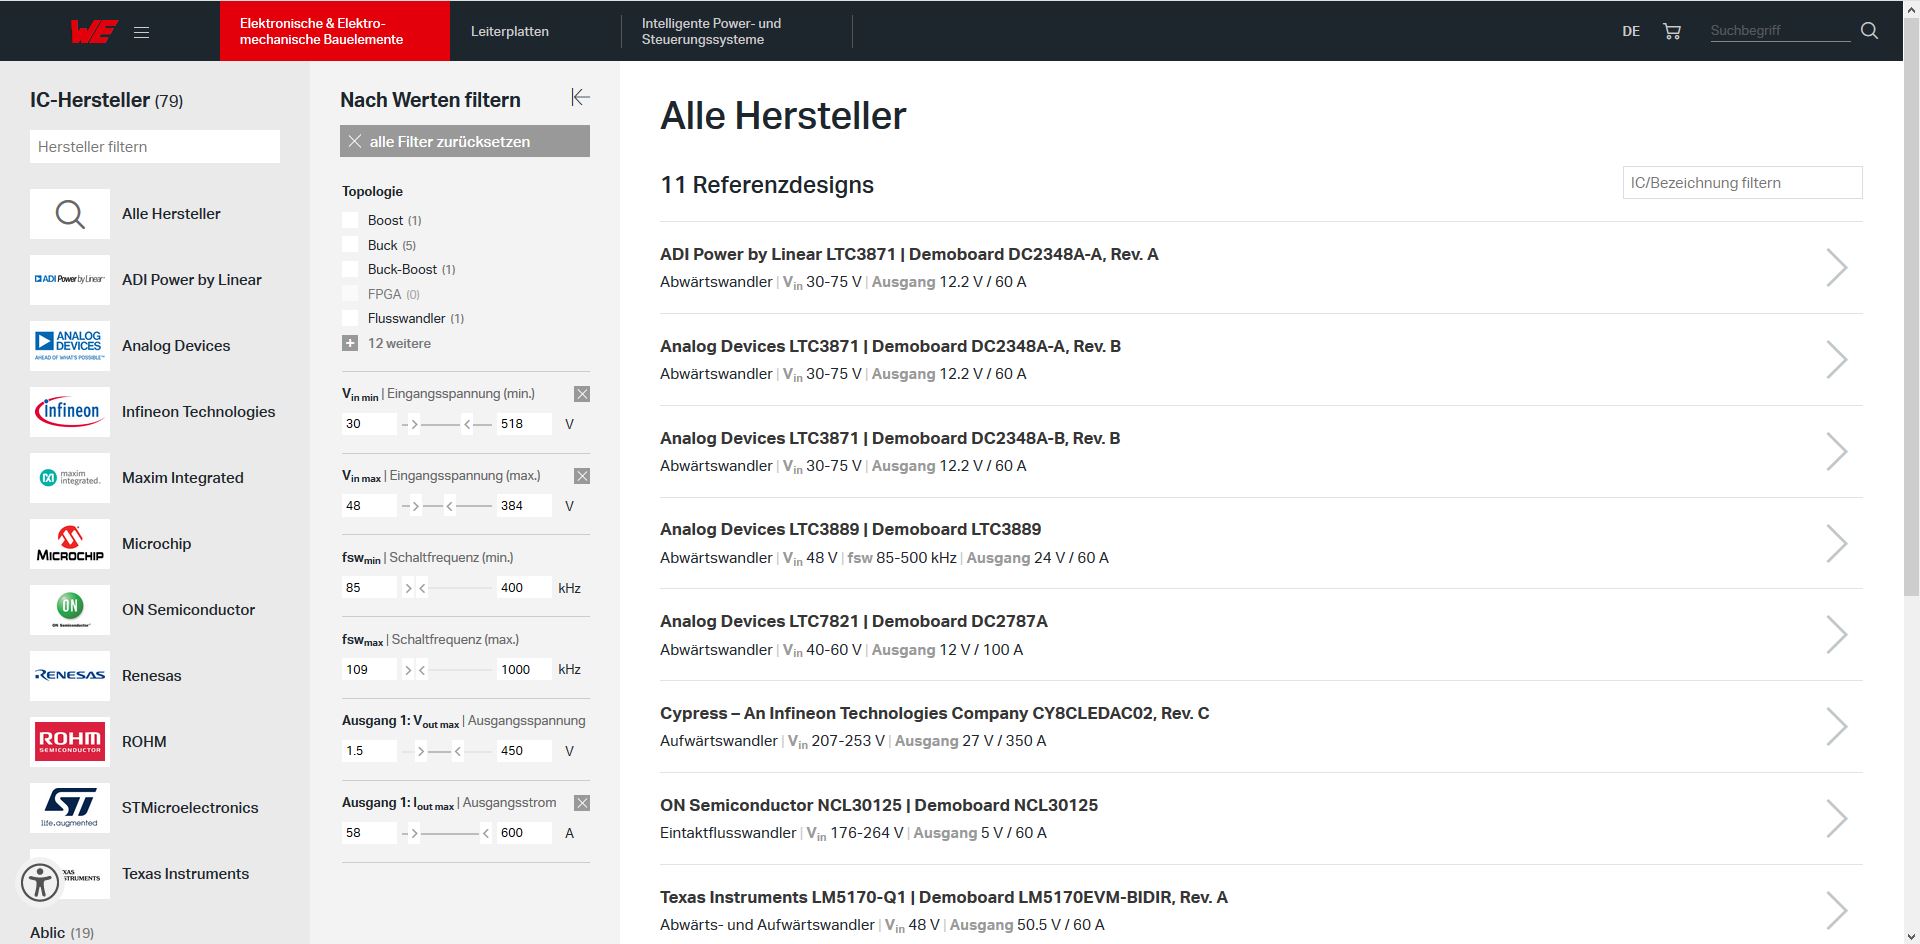Click alle Filter zurücksetzen button
Screen dimensions: 1920x944
[465, 141]
